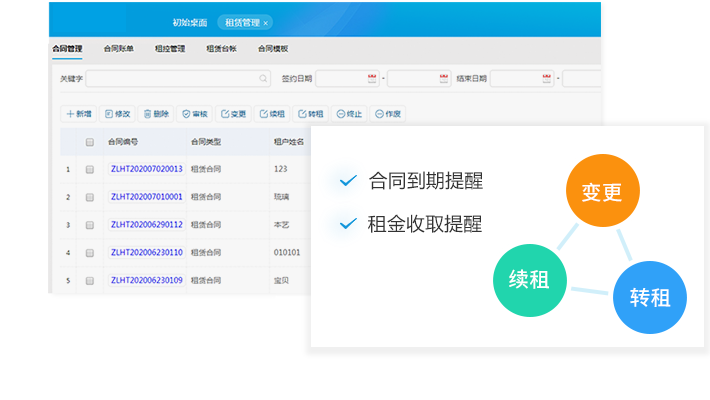Click into the 关键字 keyword search field
Screen dimensions: 710x400
[x=170, y=78]
